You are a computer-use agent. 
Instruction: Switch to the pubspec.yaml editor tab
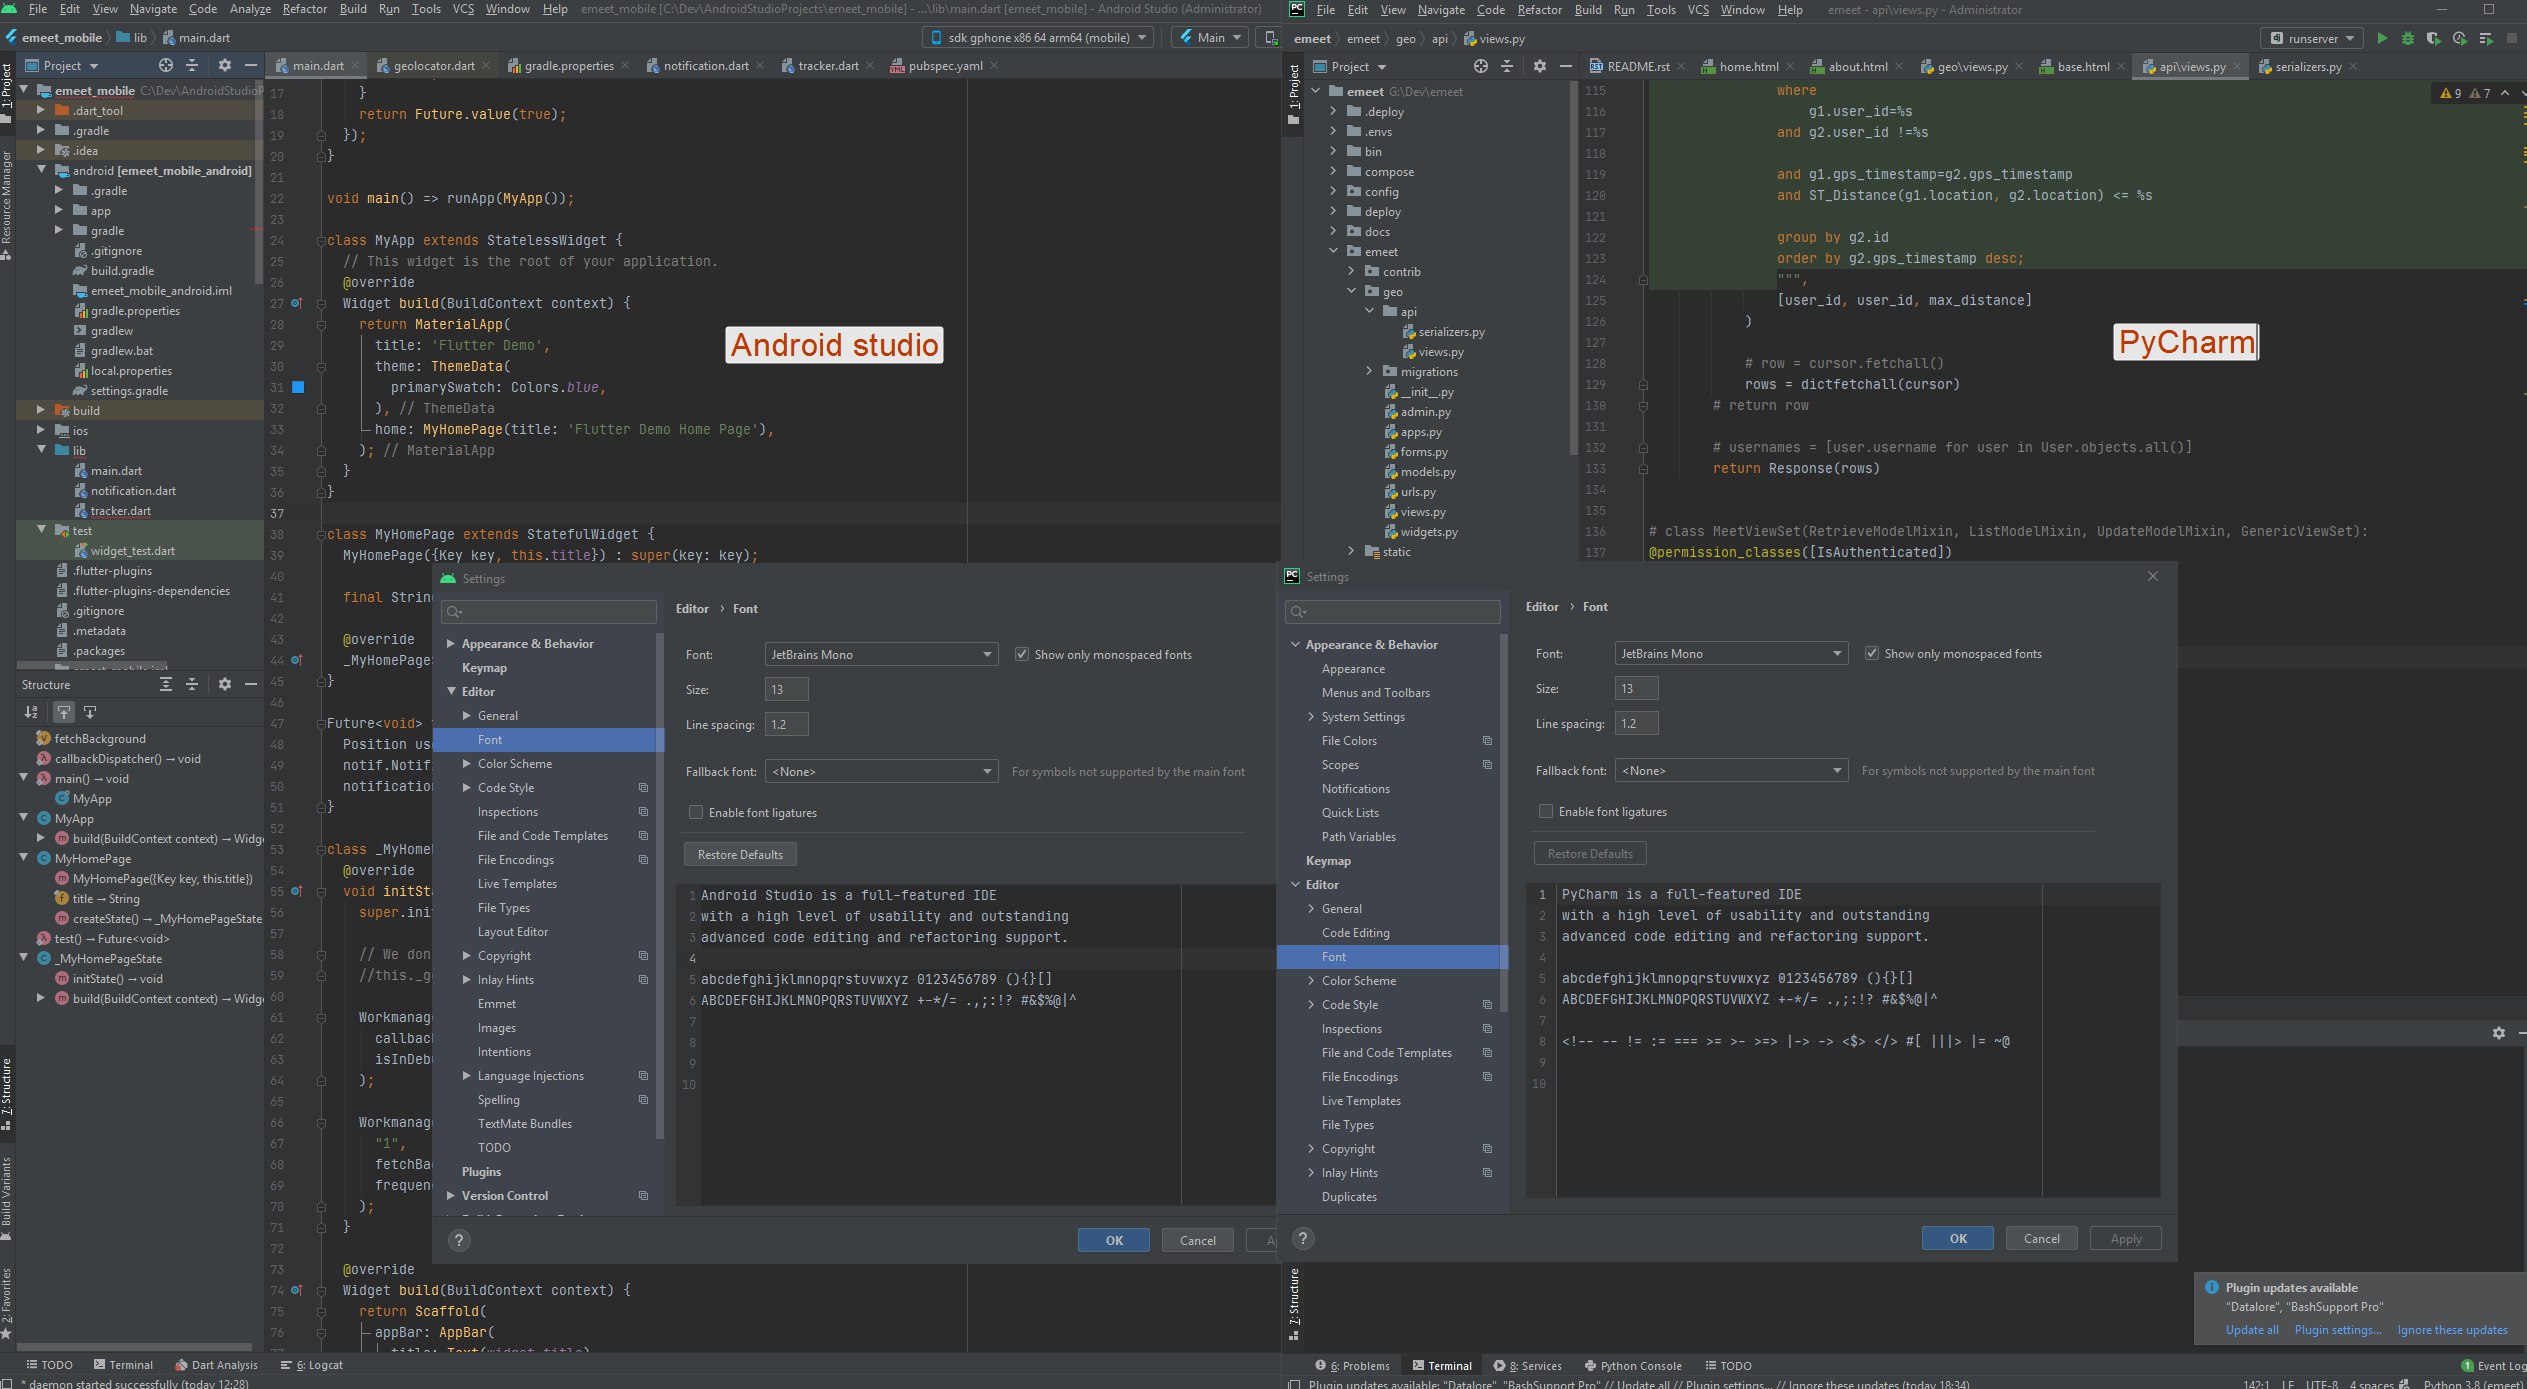[x=945, y=65]
